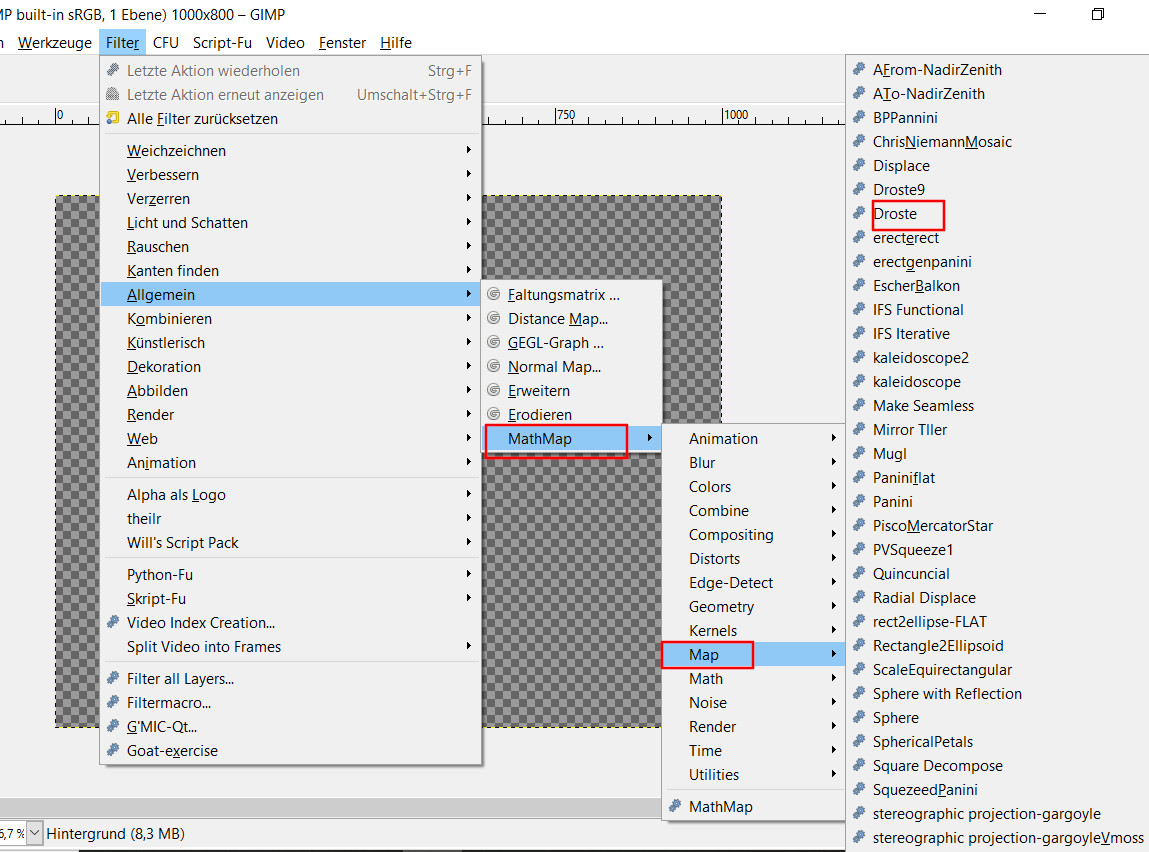Click the Erodieren filter entry
This screenshot has height=852, width=1149.
pyautogui.click(x=540, y=415)
